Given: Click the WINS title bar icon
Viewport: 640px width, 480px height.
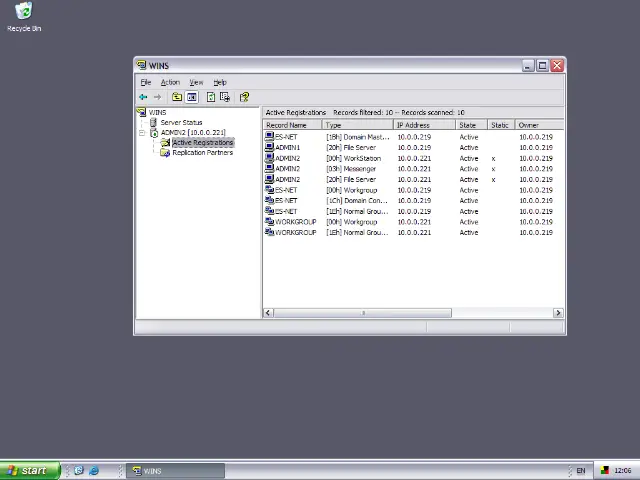Looking at the screenshot, I should tap(142, 65).
